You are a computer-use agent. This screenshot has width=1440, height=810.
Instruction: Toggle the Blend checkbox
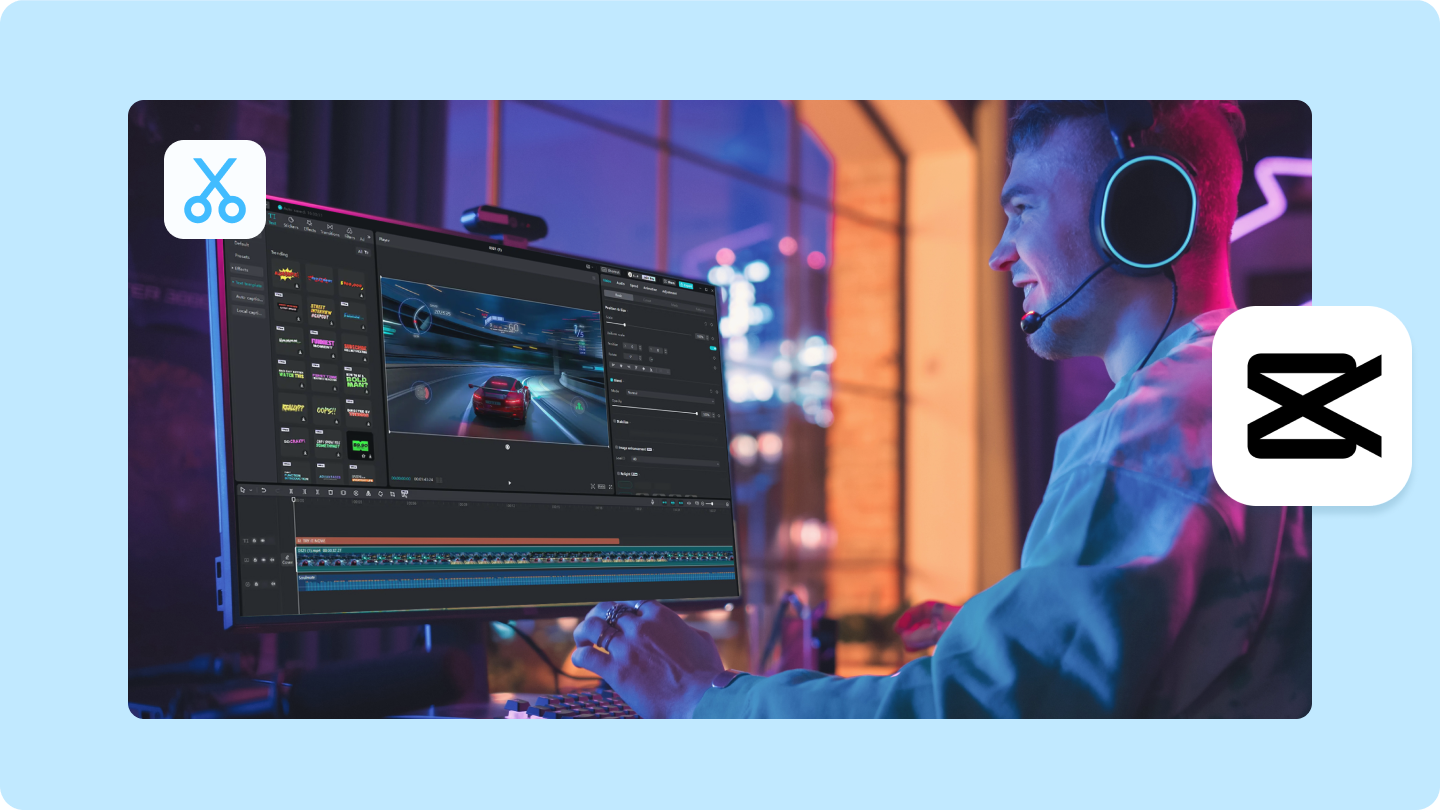613,381
